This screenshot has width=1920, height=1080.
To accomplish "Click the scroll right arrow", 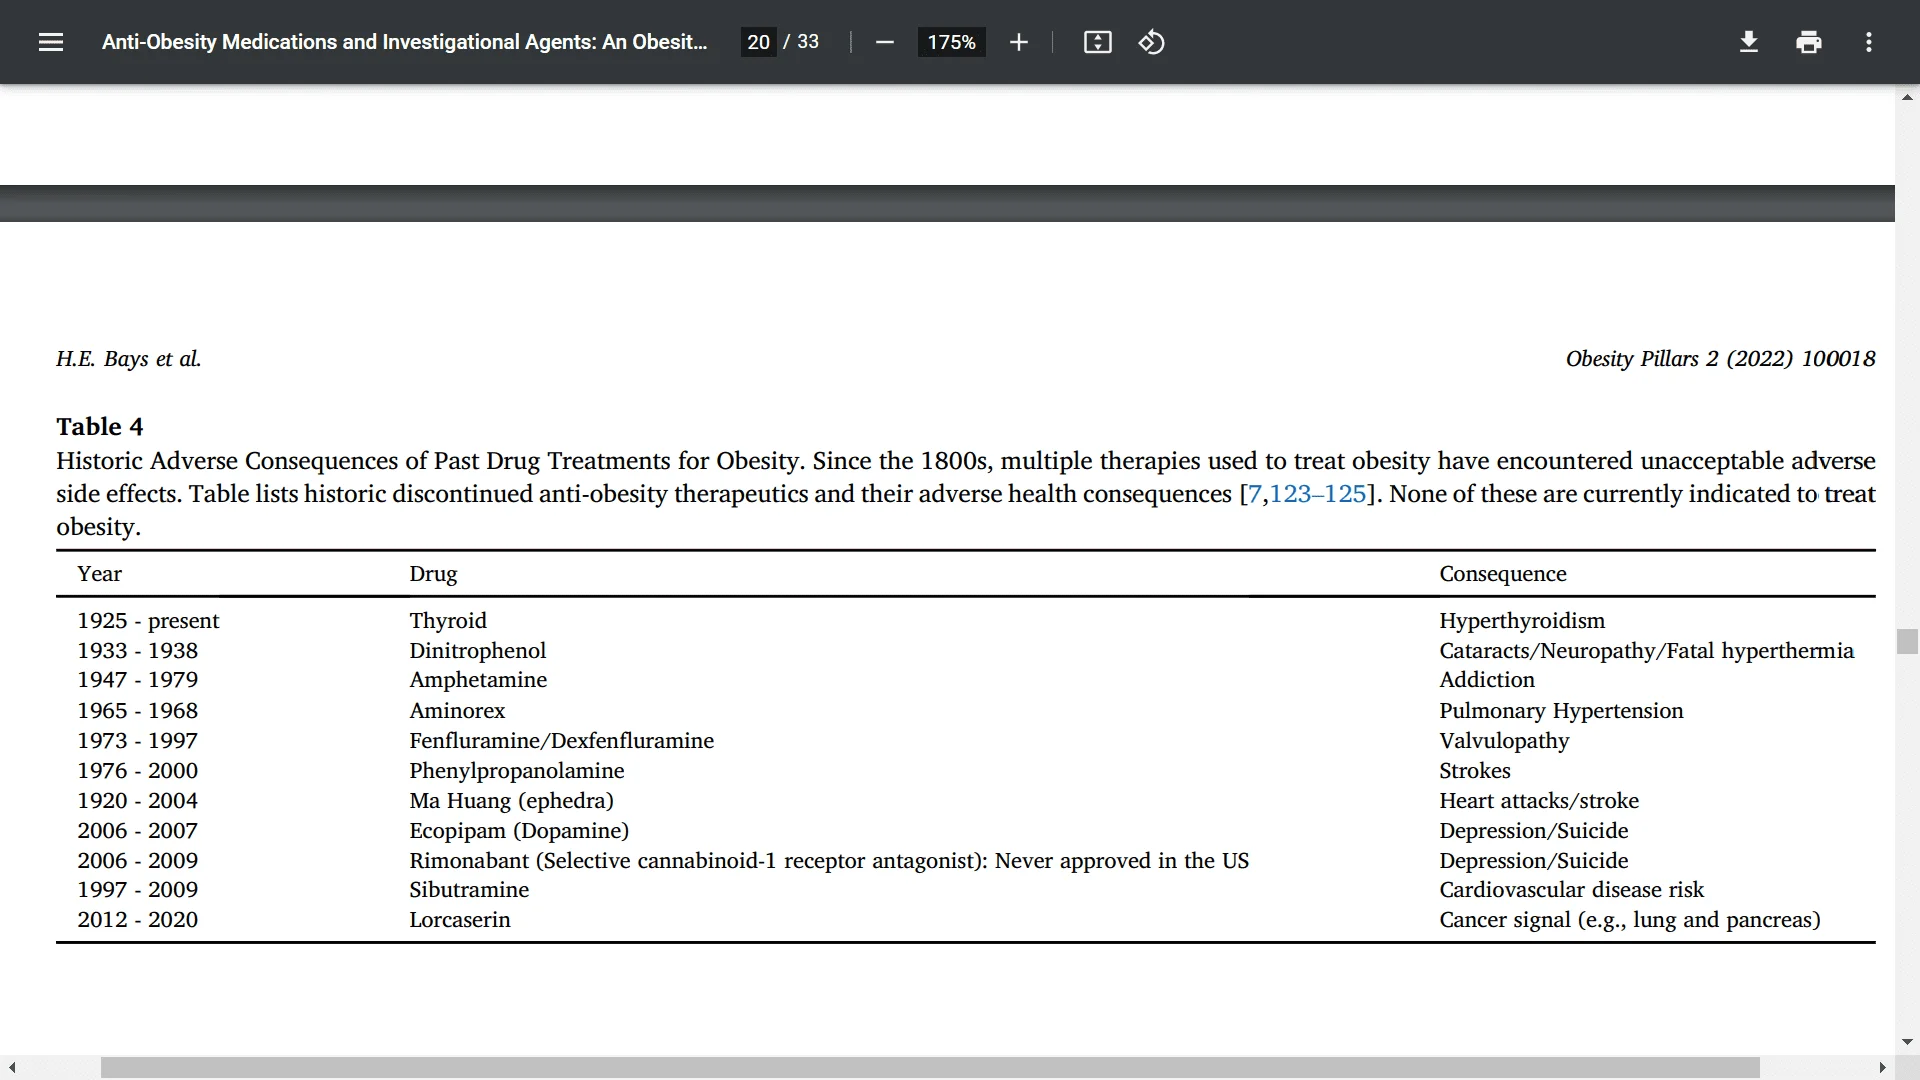I will 1882,1068.
